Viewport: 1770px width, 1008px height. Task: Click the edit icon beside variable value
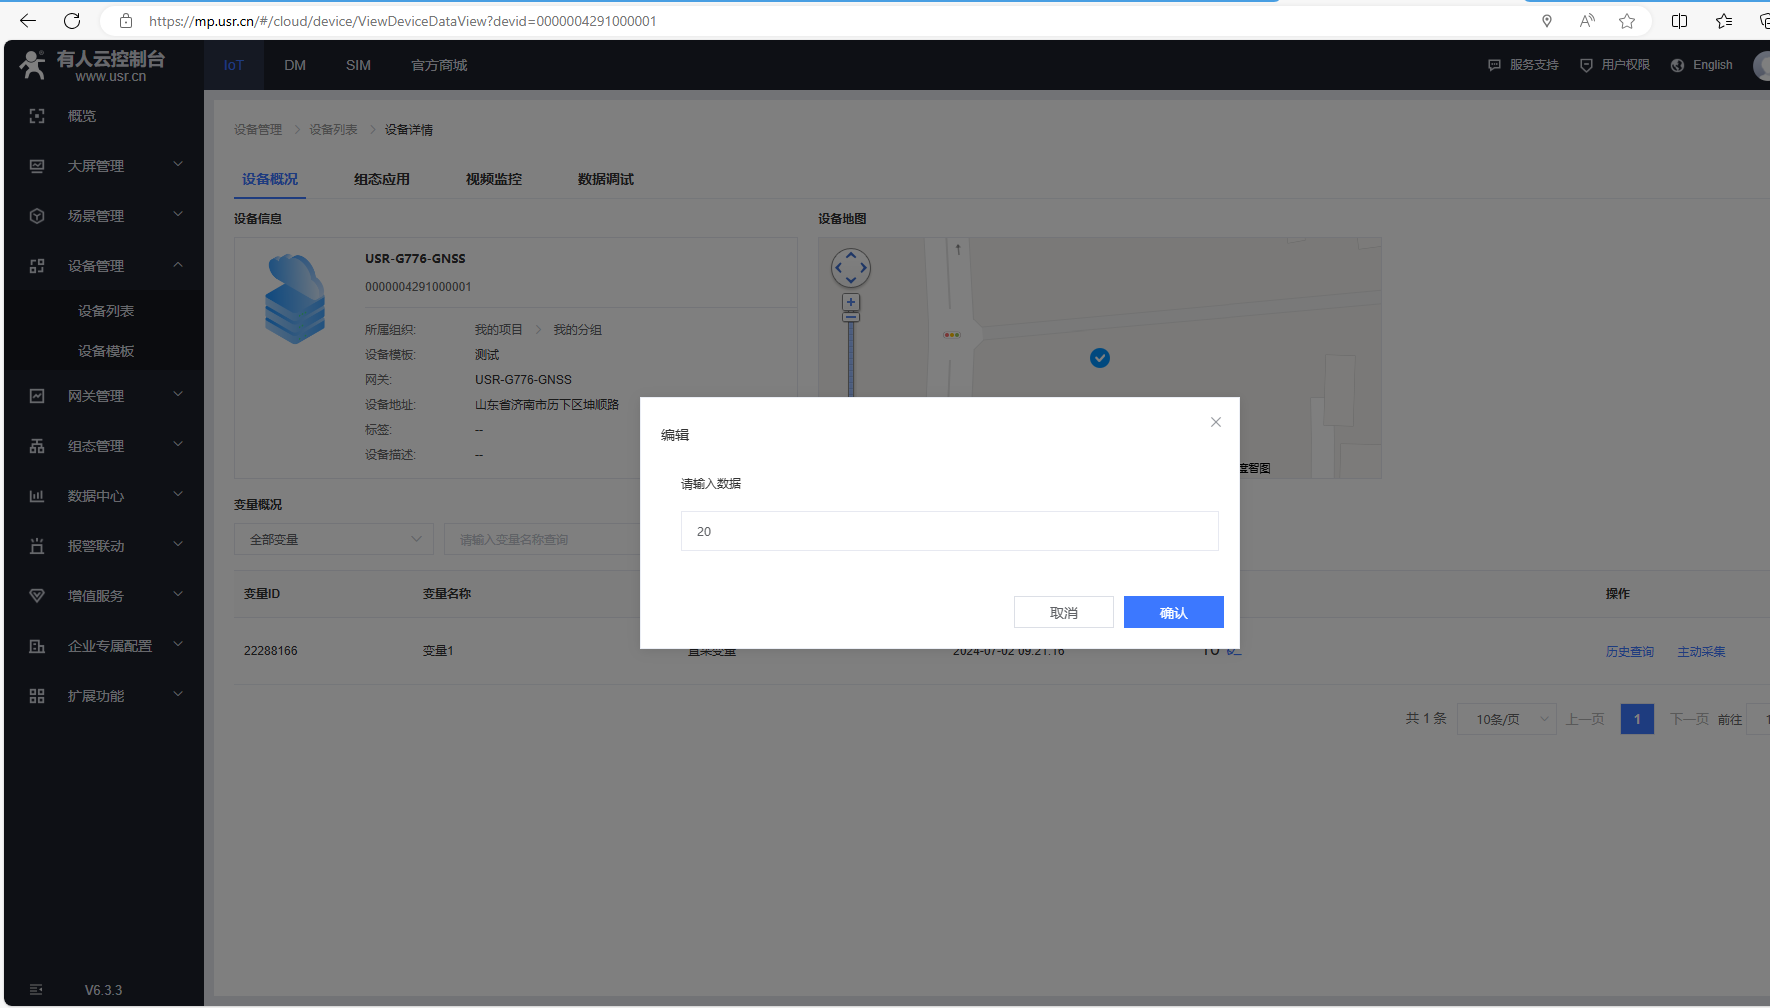(x=1234, y=651)
